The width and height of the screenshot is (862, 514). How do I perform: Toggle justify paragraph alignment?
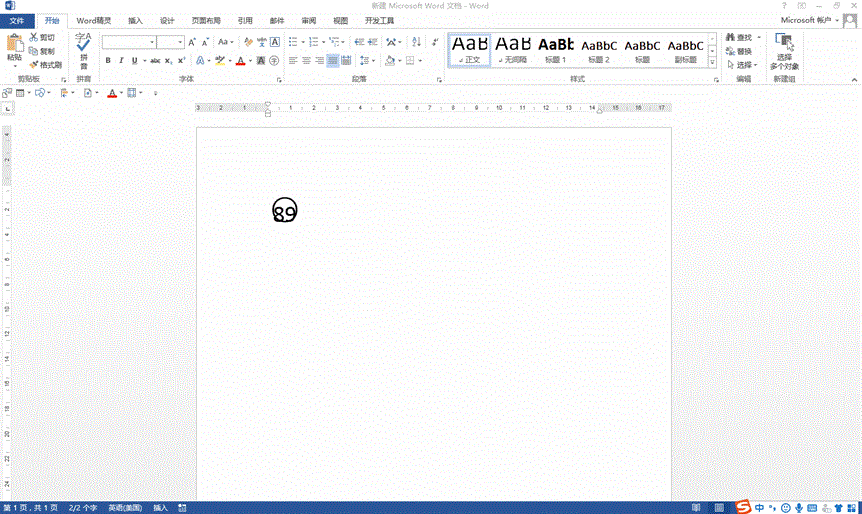pos(333,61)
